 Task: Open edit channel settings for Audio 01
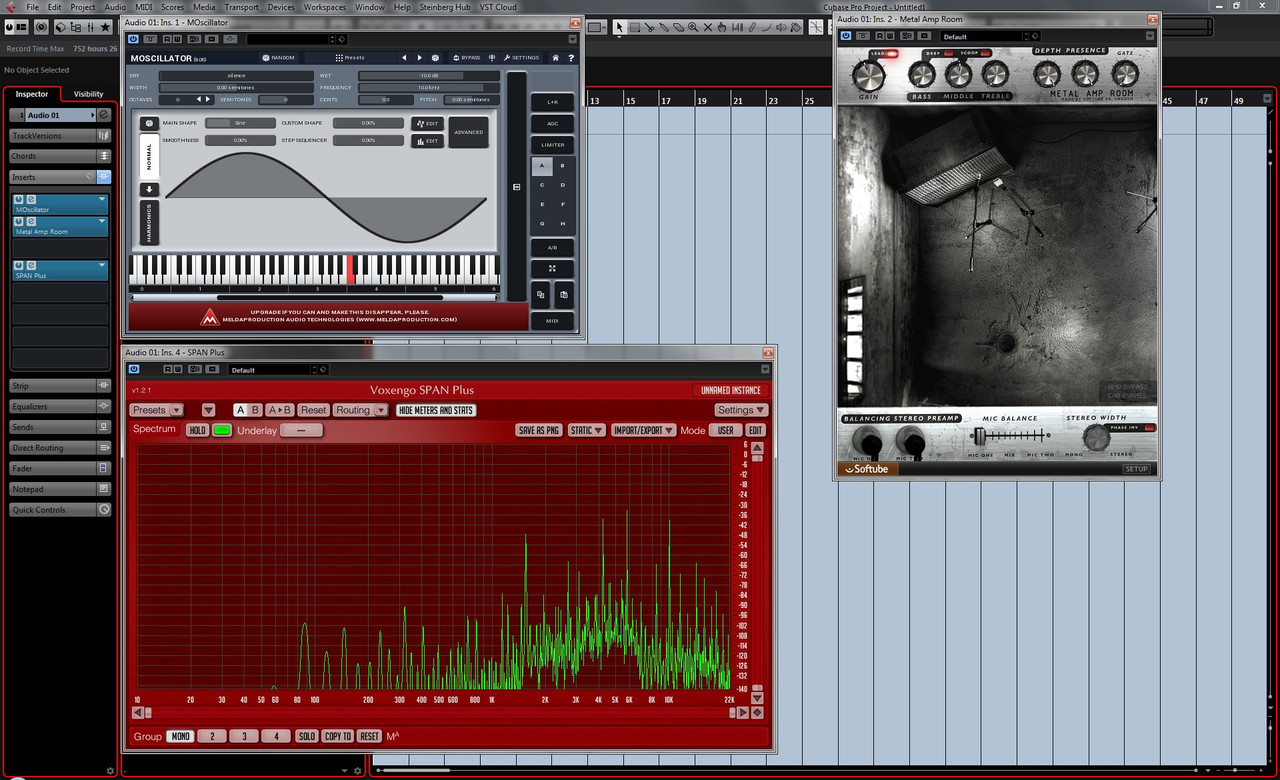tap(103, 115)
